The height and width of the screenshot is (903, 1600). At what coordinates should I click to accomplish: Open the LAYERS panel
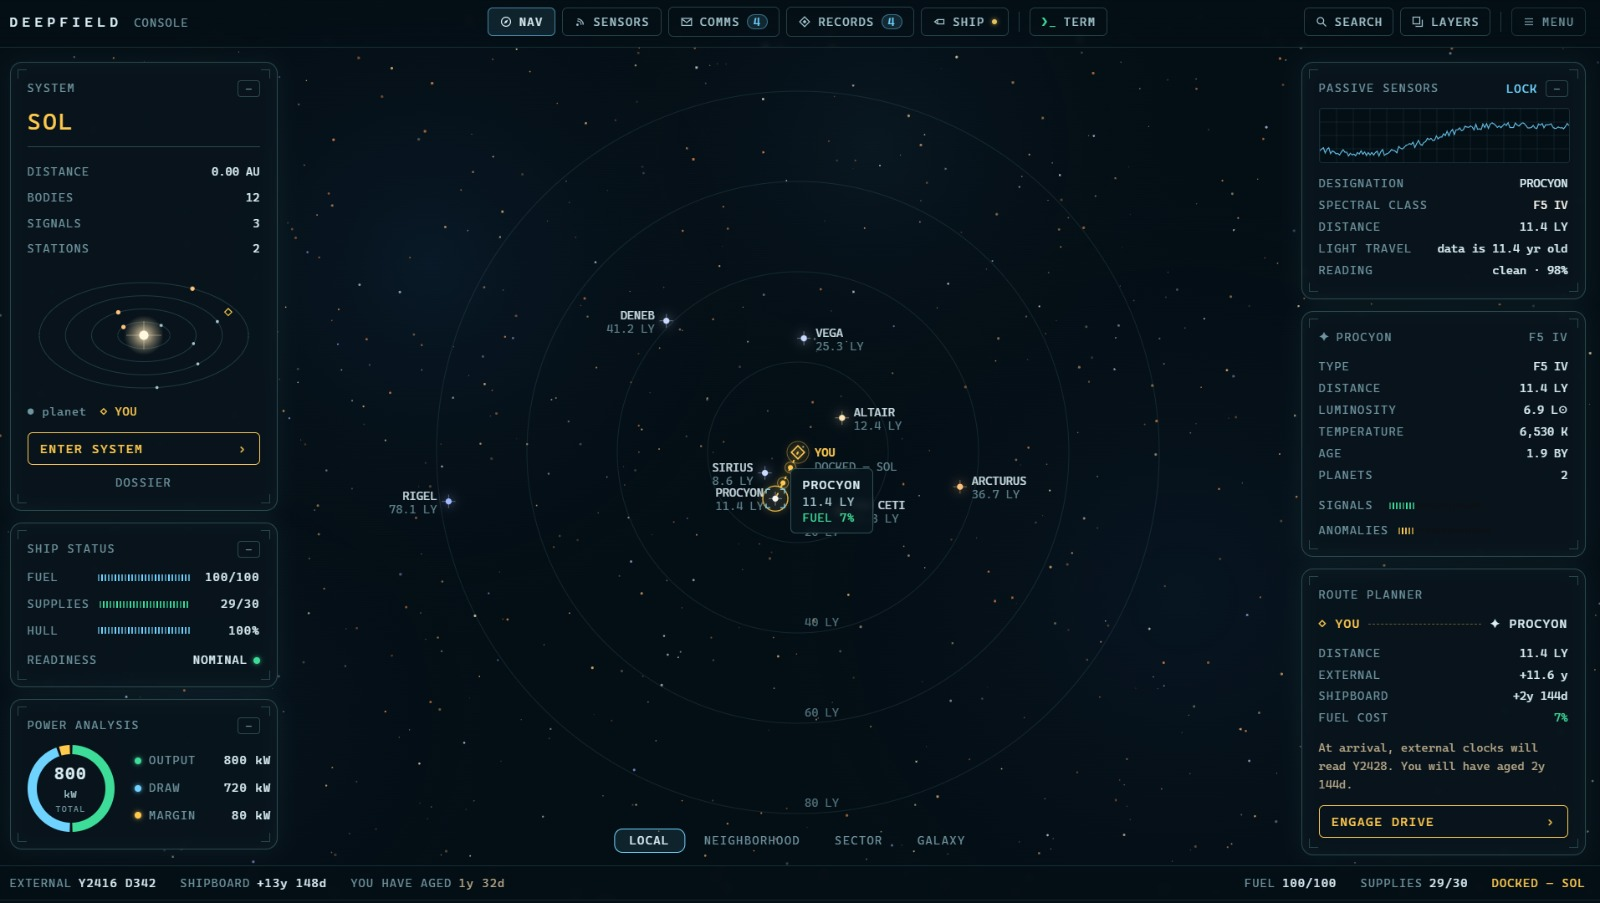[1444, 22]
